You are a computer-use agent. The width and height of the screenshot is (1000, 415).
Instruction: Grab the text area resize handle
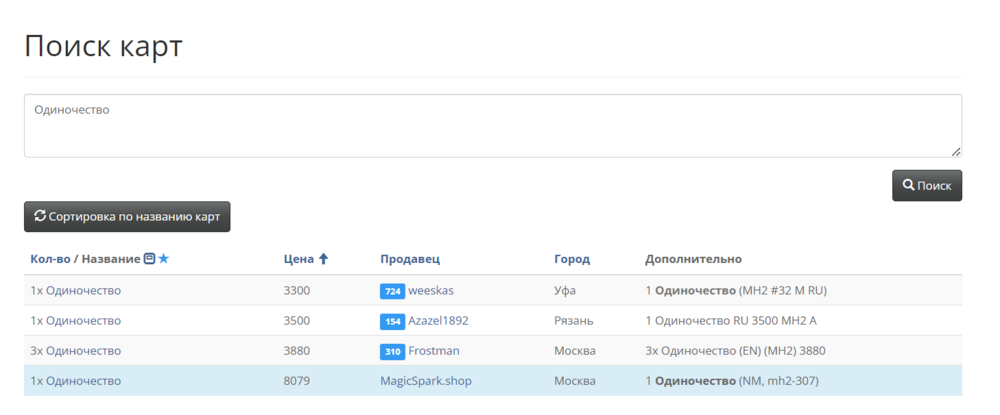(956, 152)
